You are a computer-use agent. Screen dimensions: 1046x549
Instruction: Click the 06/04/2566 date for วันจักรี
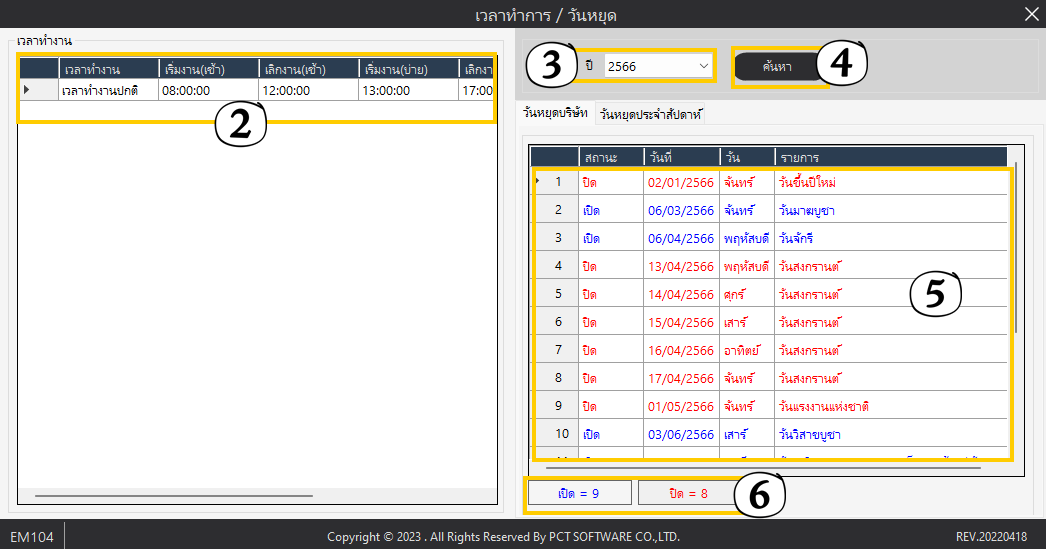681,239
